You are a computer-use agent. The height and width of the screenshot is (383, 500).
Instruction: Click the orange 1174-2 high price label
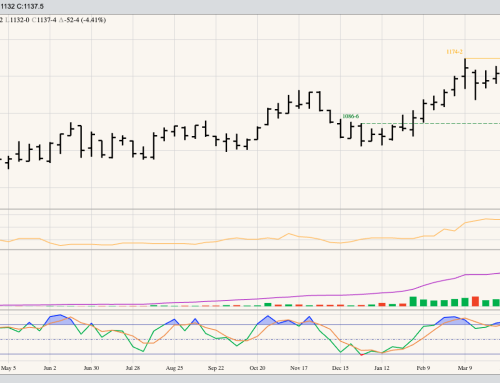tap(454, 52)
